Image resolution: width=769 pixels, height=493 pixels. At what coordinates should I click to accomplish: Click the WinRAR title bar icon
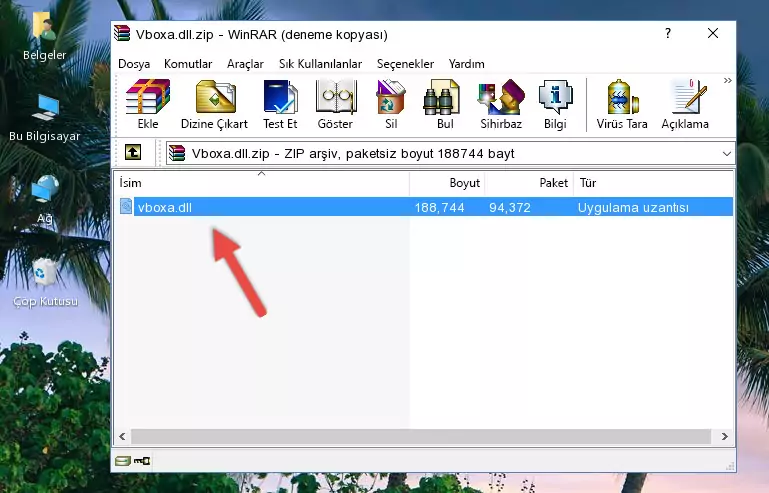pyautogui.click(x=122, y=34)
